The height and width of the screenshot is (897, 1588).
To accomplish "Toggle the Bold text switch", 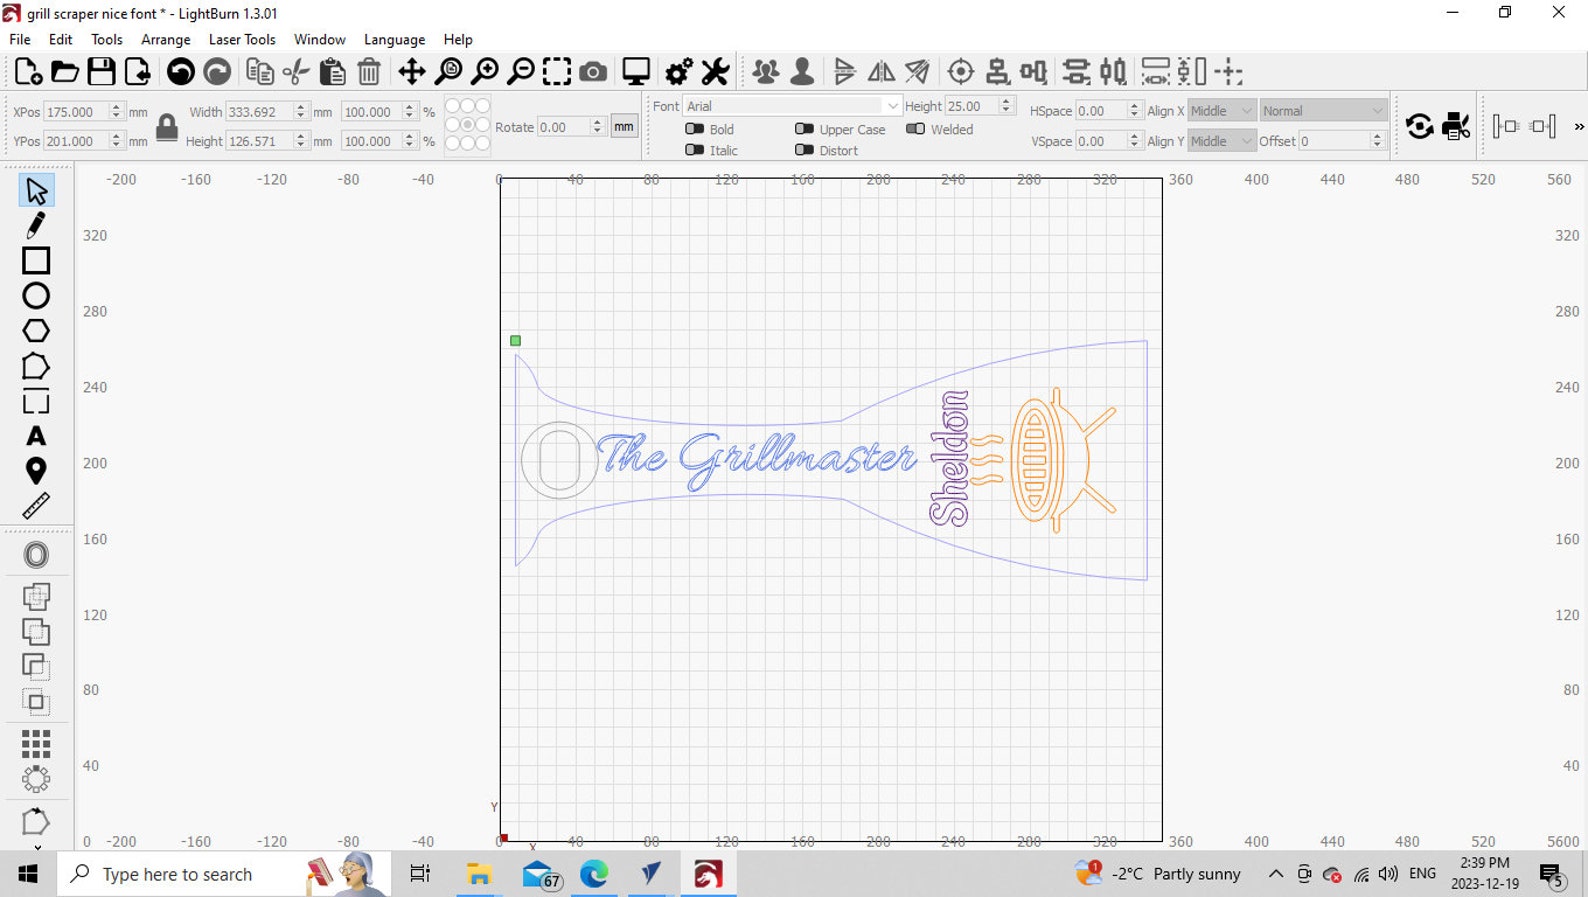I will (694, 129).
